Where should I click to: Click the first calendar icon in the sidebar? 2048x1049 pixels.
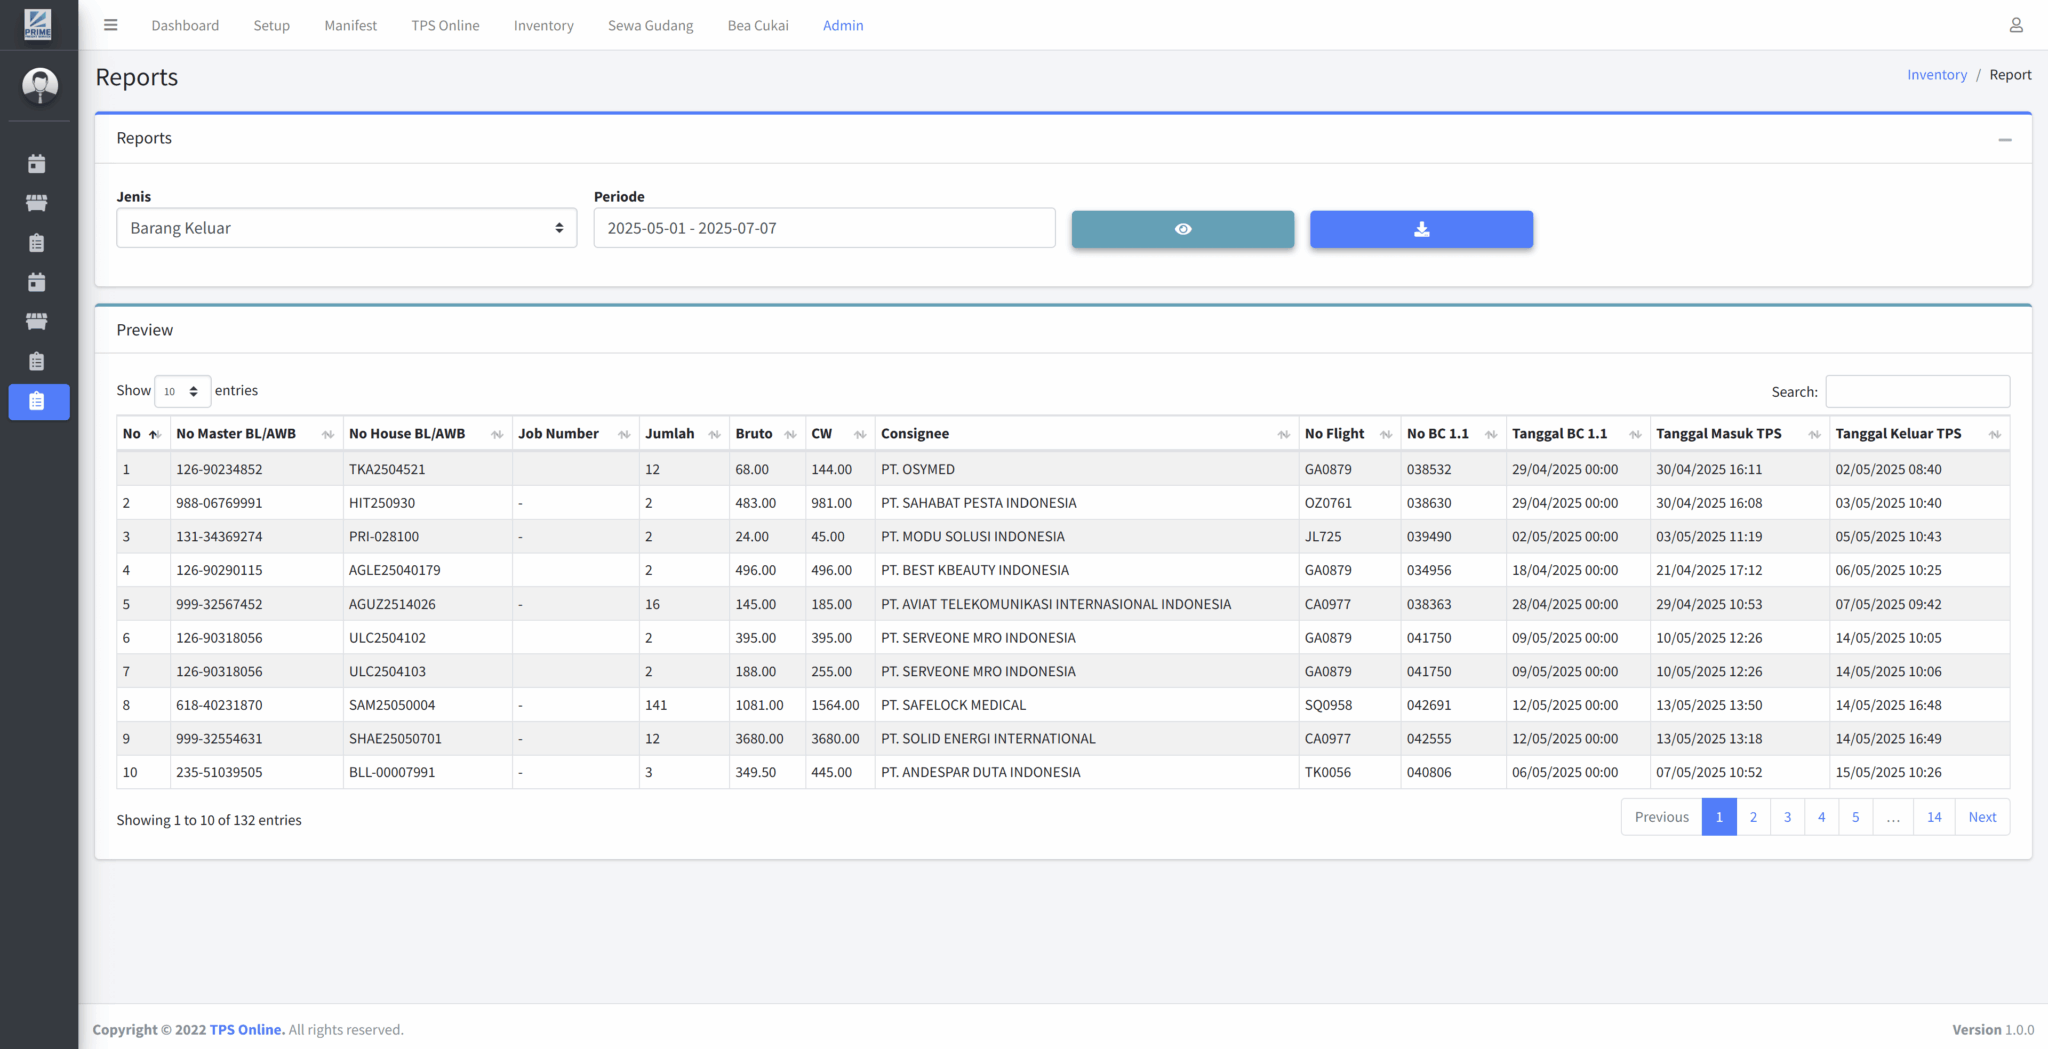[37, 163]
